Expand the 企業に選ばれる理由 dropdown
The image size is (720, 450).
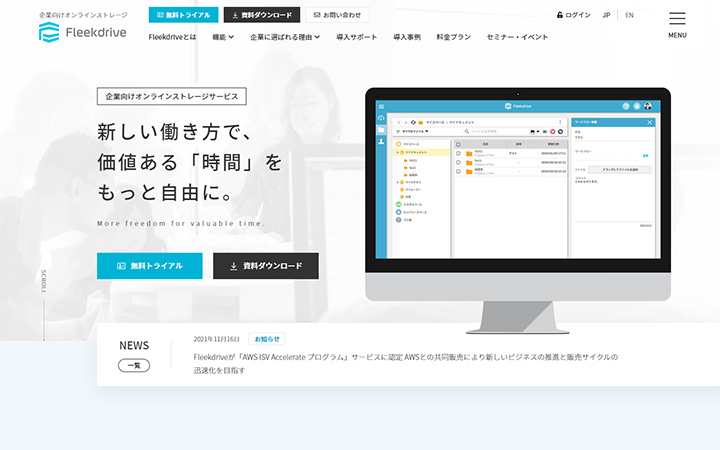point(285,37)
